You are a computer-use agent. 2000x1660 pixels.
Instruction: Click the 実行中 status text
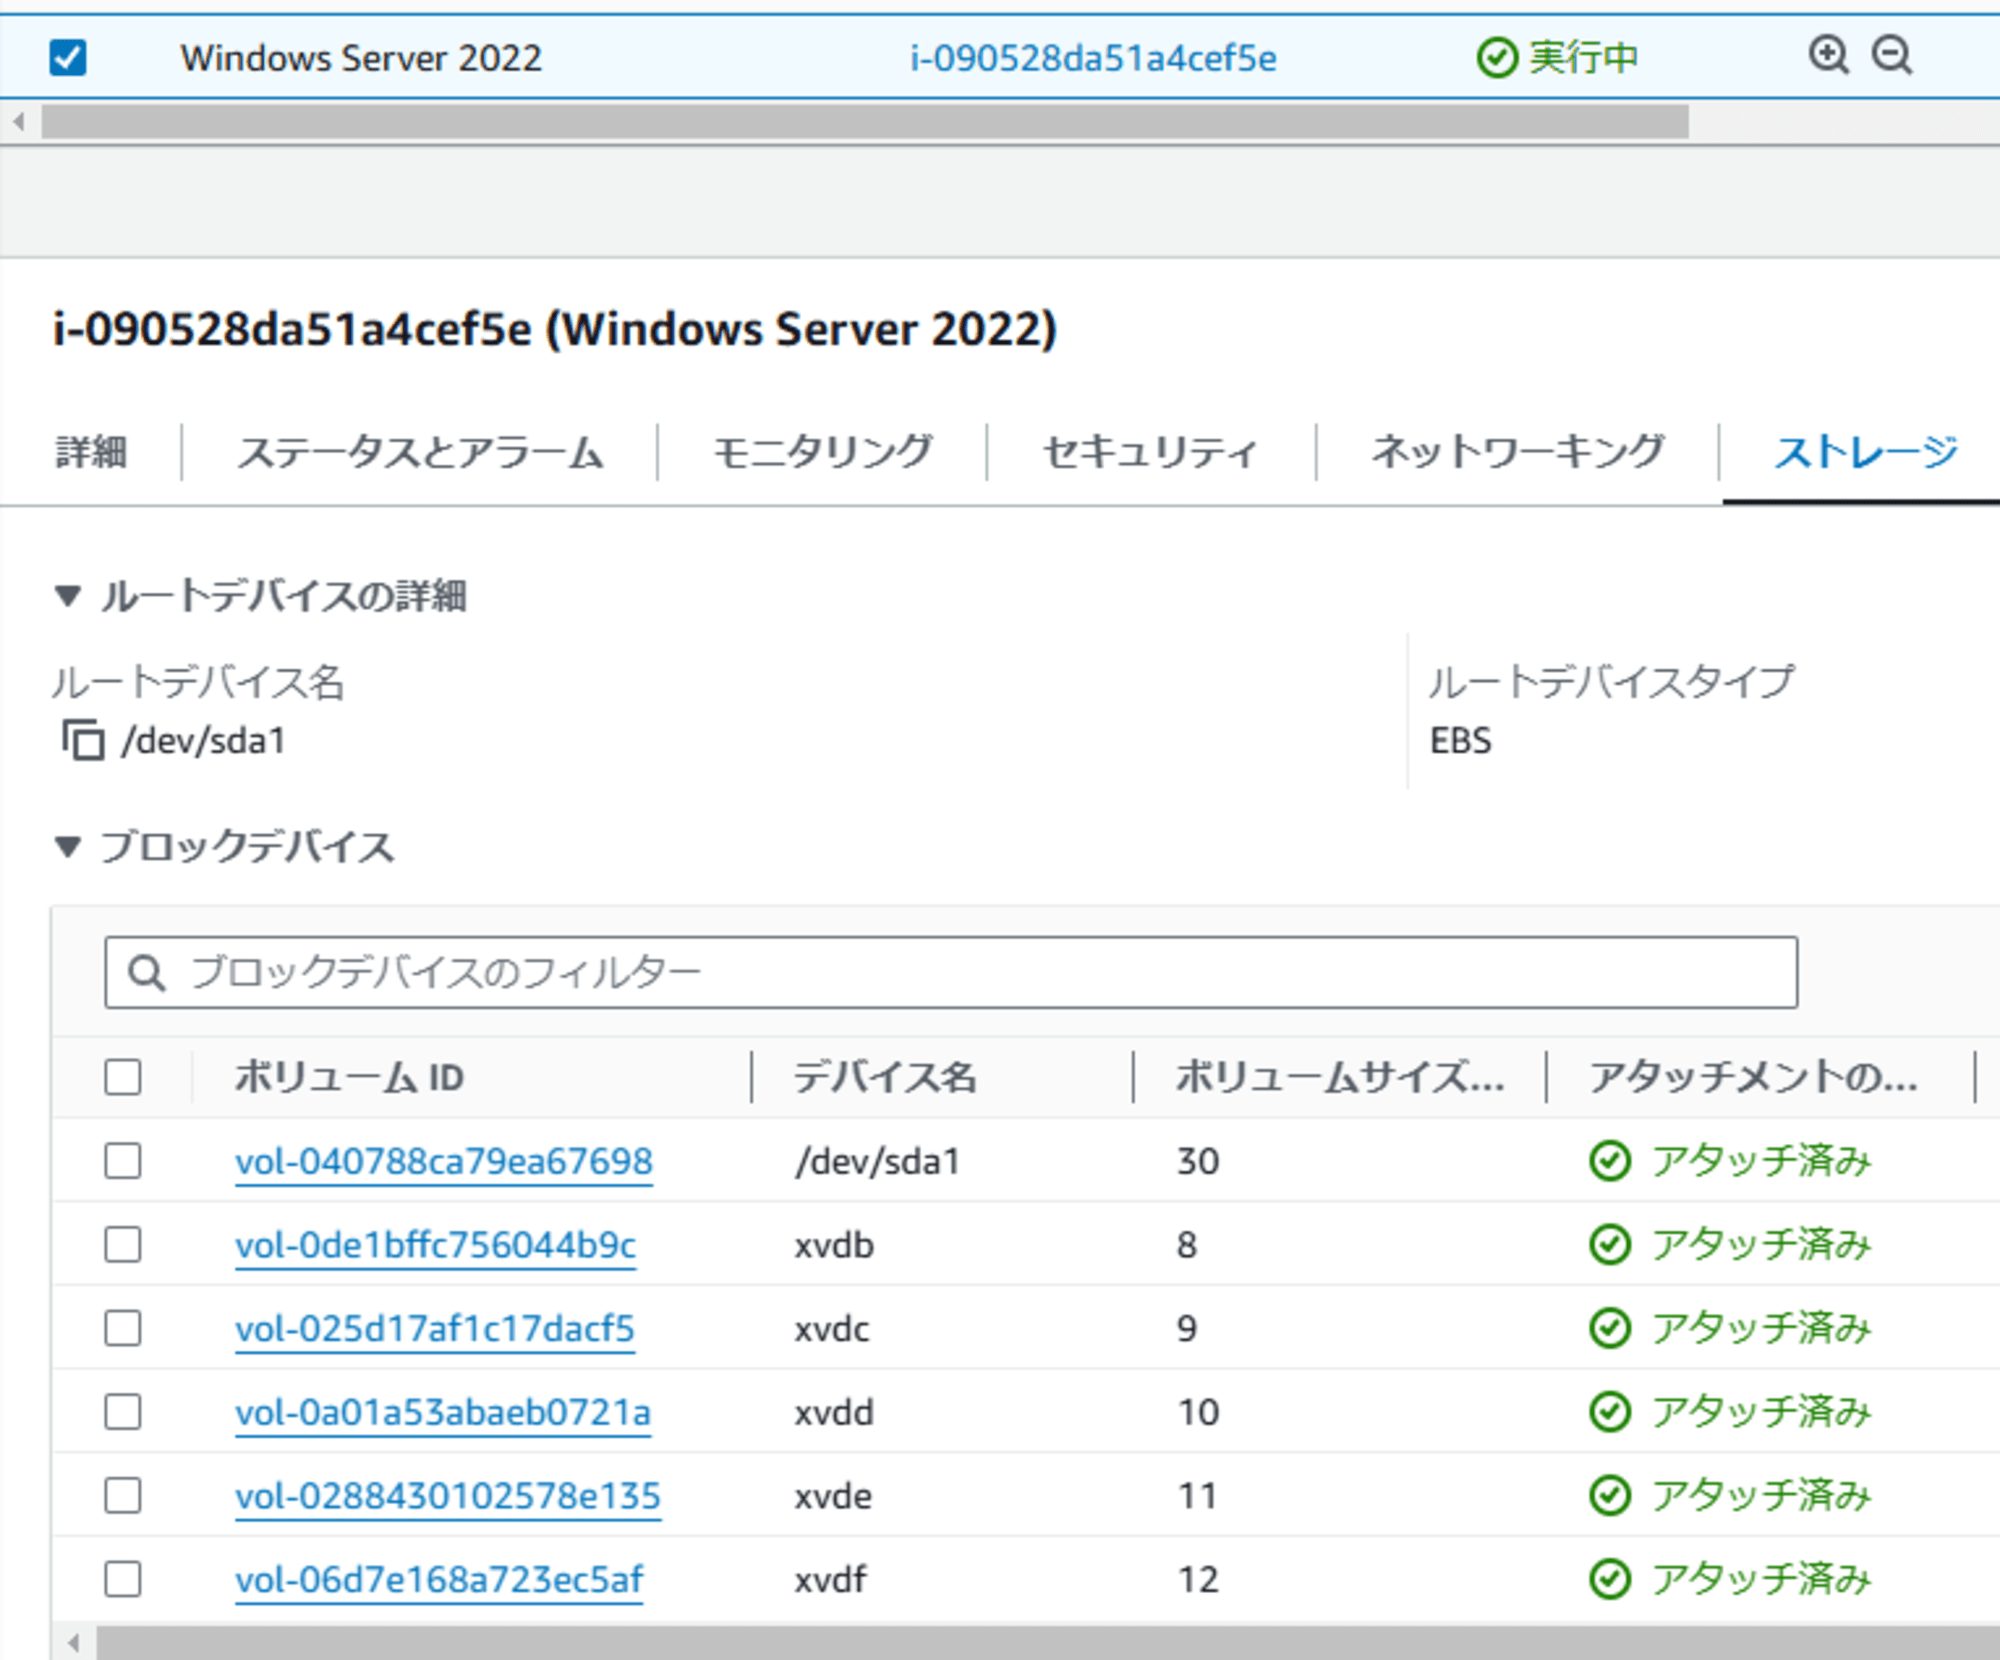point(1584,58)
